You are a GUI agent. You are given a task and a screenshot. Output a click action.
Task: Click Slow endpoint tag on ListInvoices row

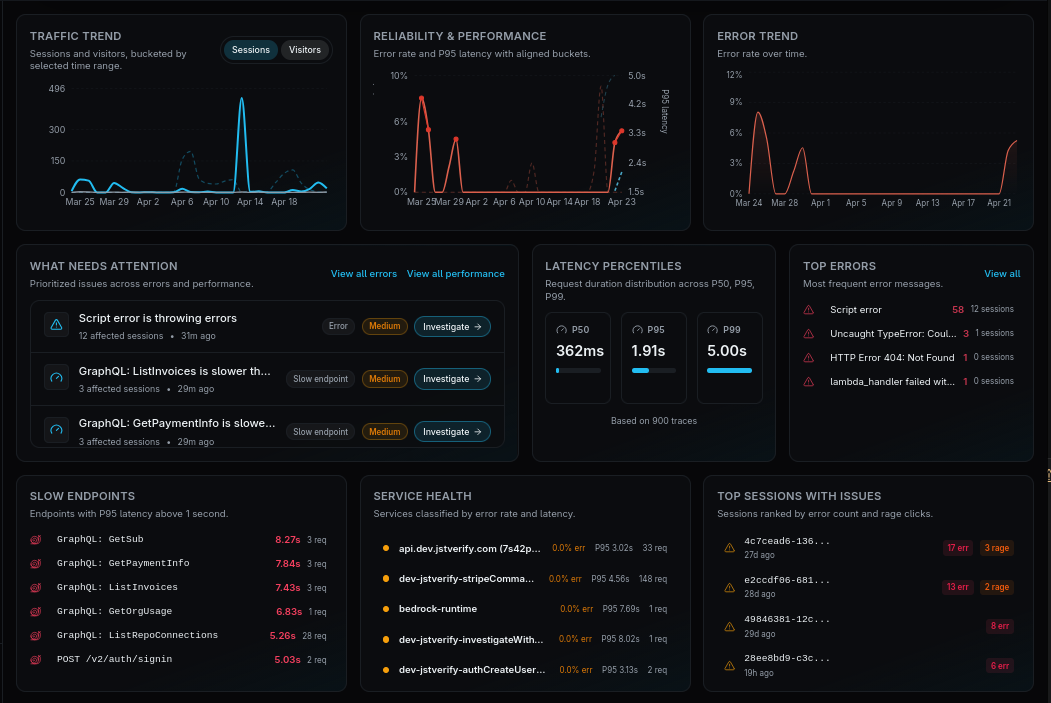320,379
